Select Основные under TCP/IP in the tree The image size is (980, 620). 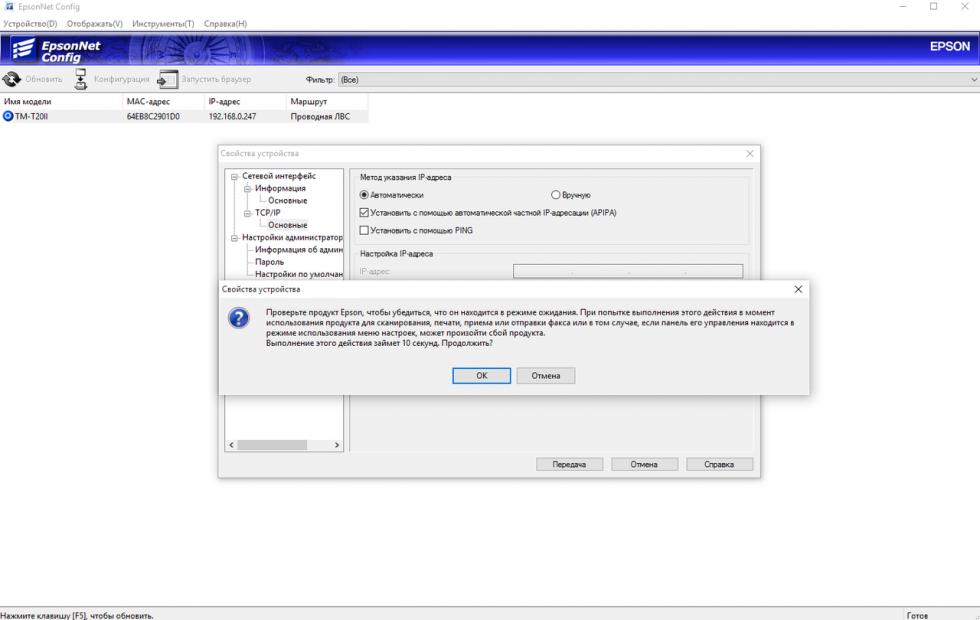point(288,225)
